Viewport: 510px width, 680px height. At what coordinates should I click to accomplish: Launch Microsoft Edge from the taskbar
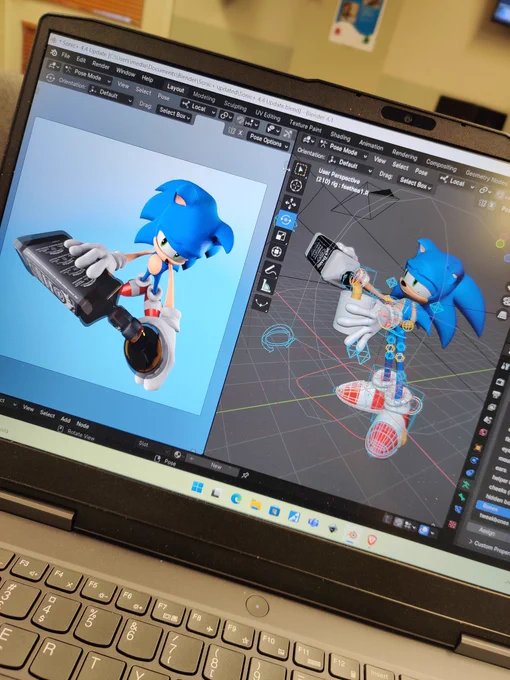236,498
